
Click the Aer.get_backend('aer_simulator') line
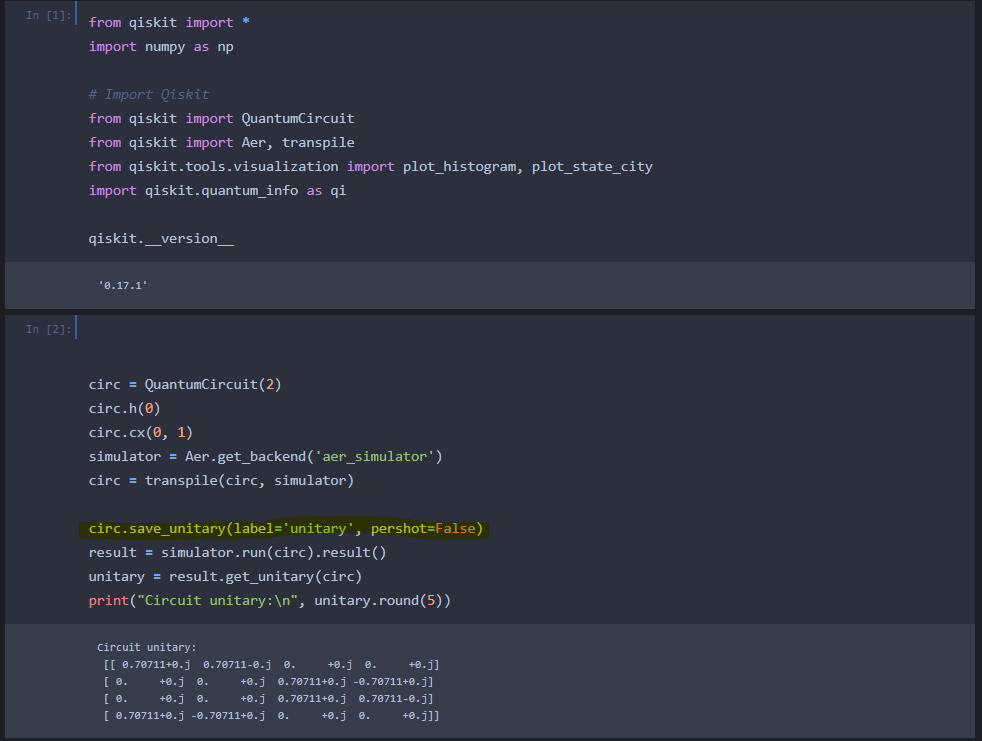(266, 457)
